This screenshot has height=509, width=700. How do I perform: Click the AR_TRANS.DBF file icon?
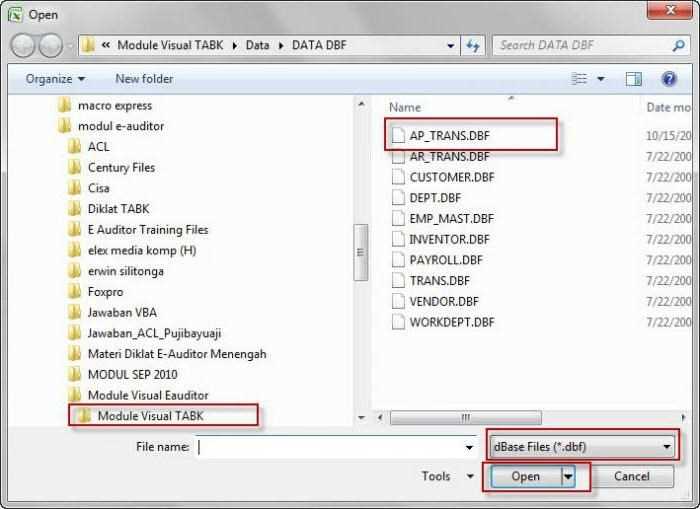[398, 156]
